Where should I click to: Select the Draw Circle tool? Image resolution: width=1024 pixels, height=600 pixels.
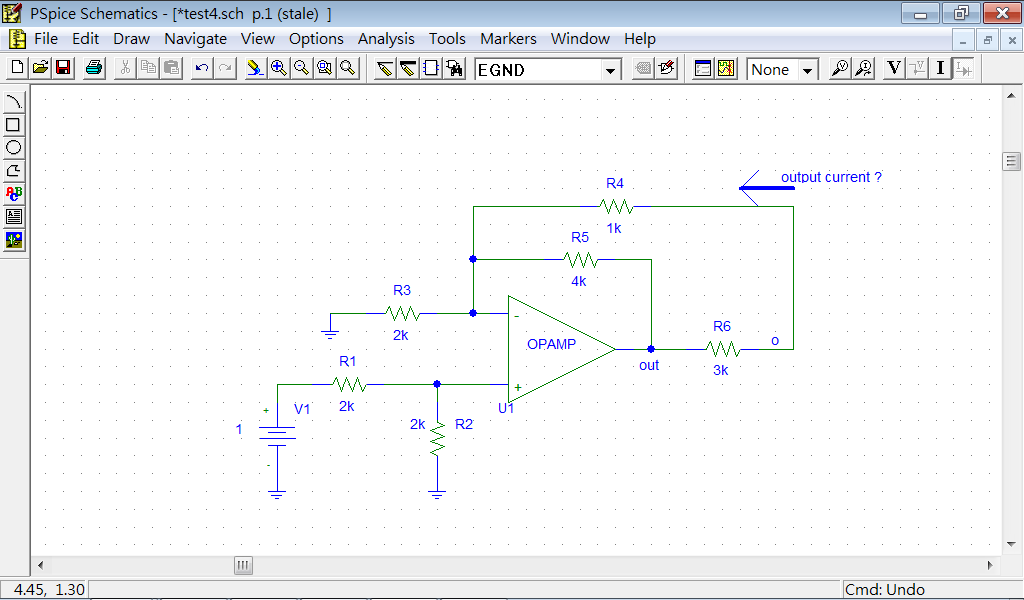click(14, 148)
